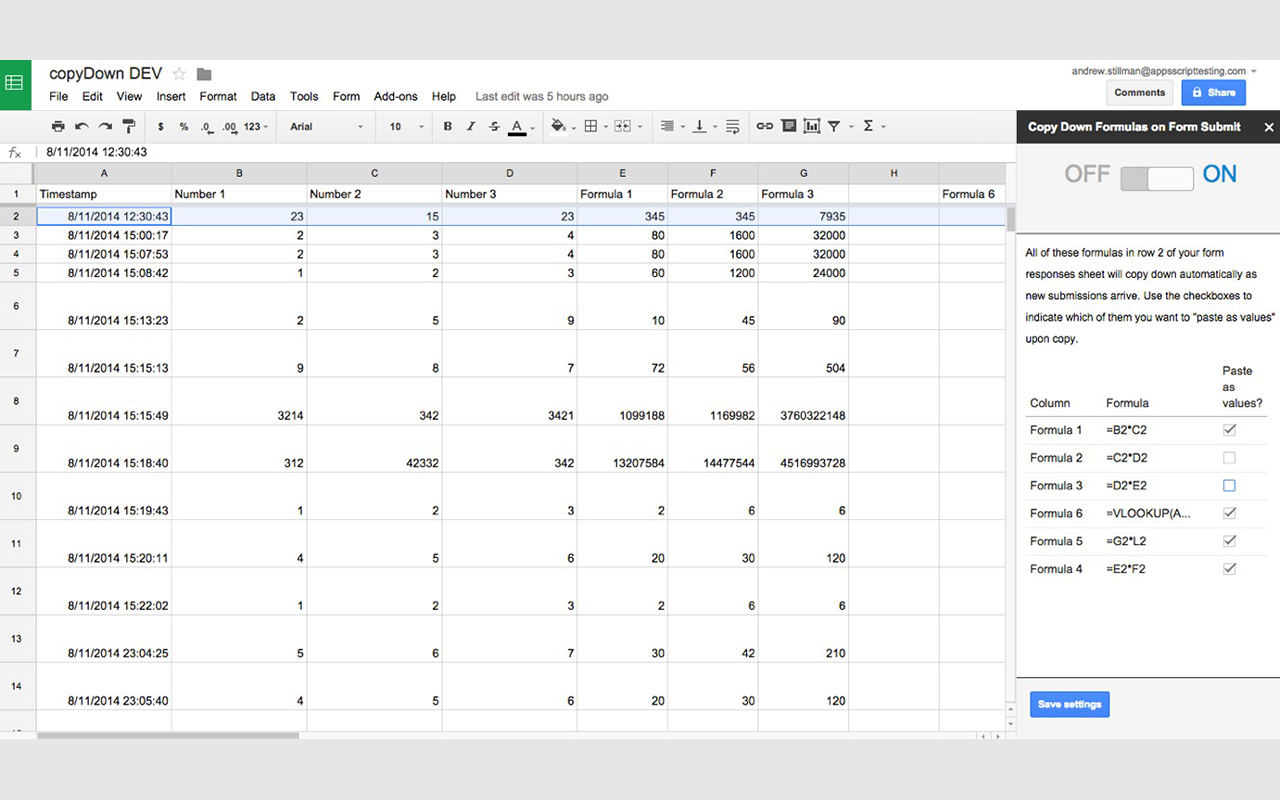This screenshot has height=800, width=1280.
Task: Select column B header
Action: click(x=239, y=173)
